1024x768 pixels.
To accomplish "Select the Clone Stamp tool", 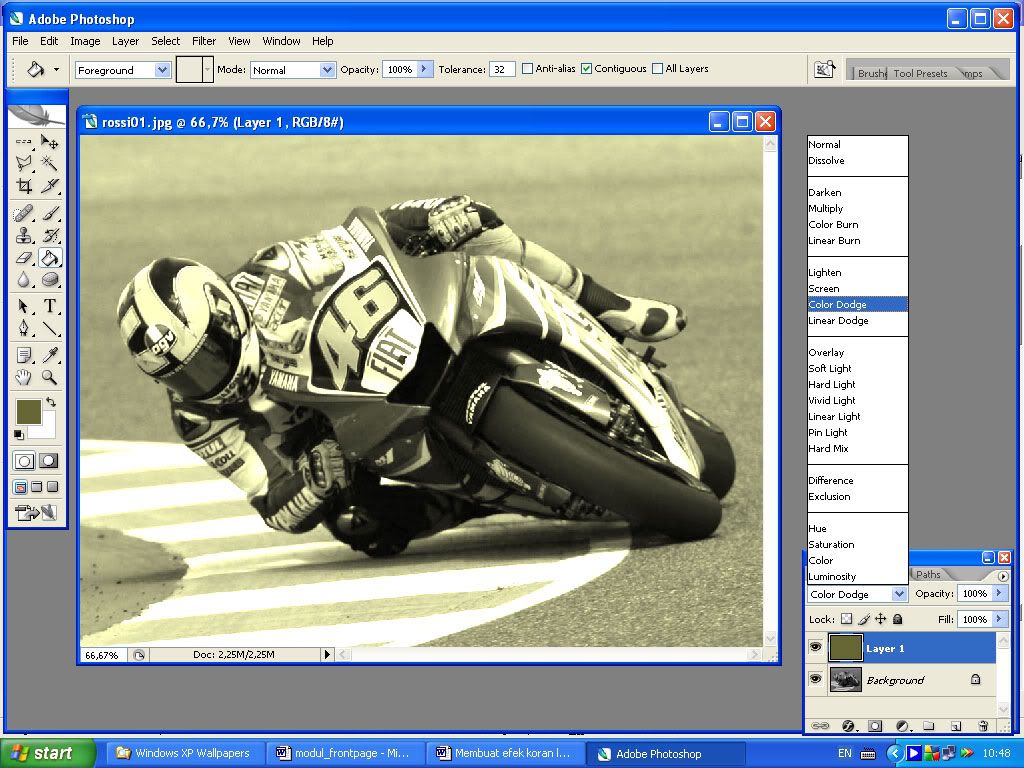I will [24, 235].
